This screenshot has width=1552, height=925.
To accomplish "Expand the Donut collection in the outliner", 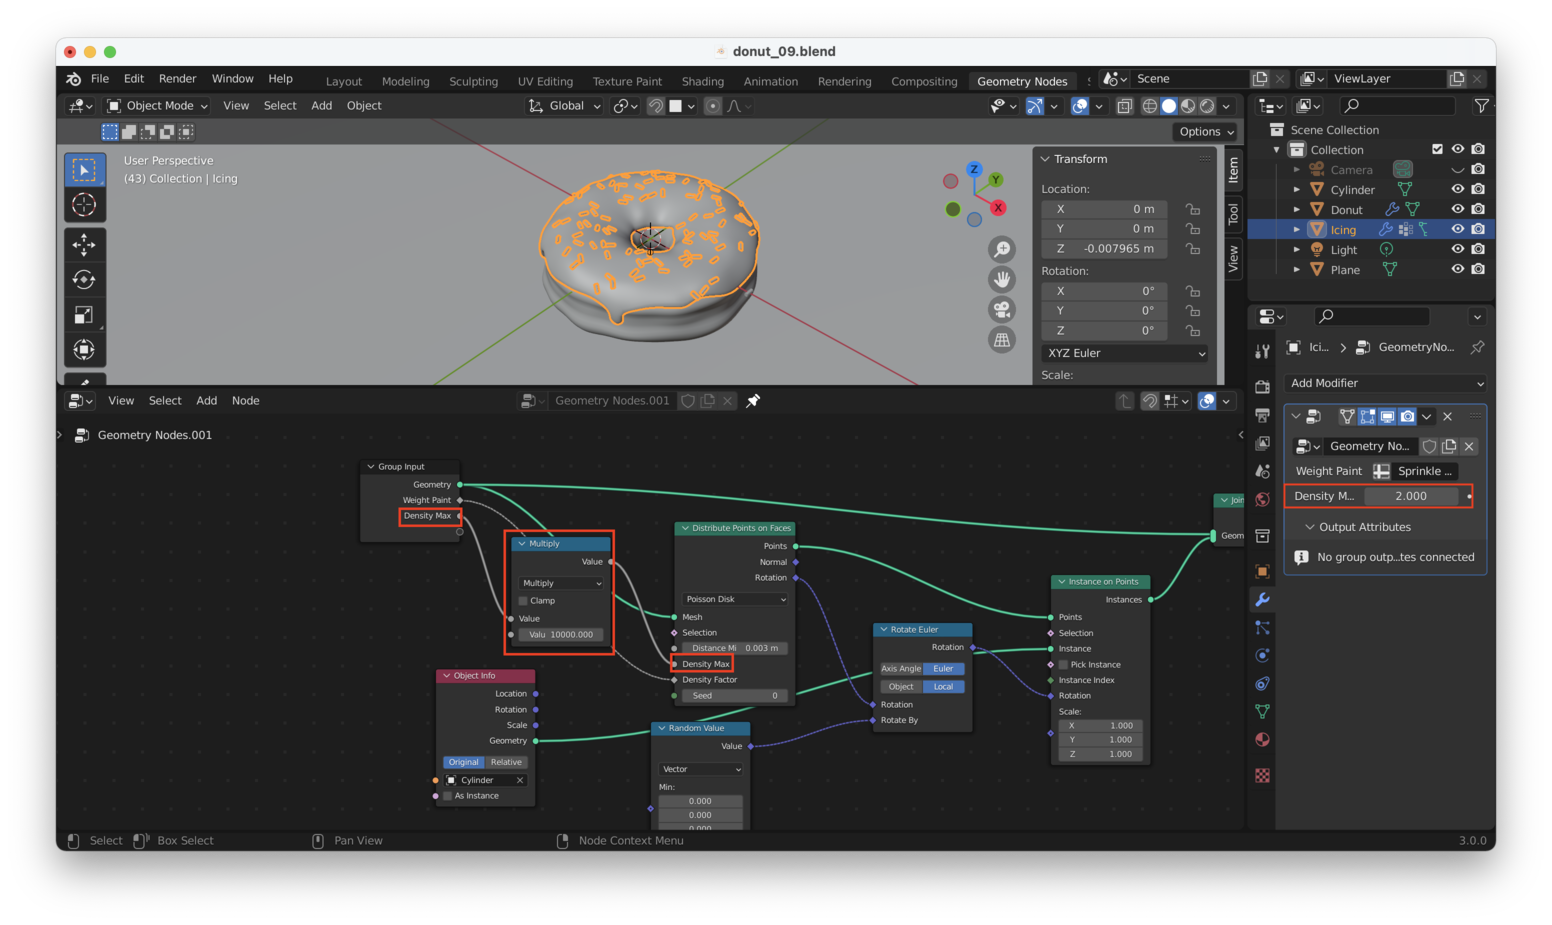I will click(x=1296, y=209).
